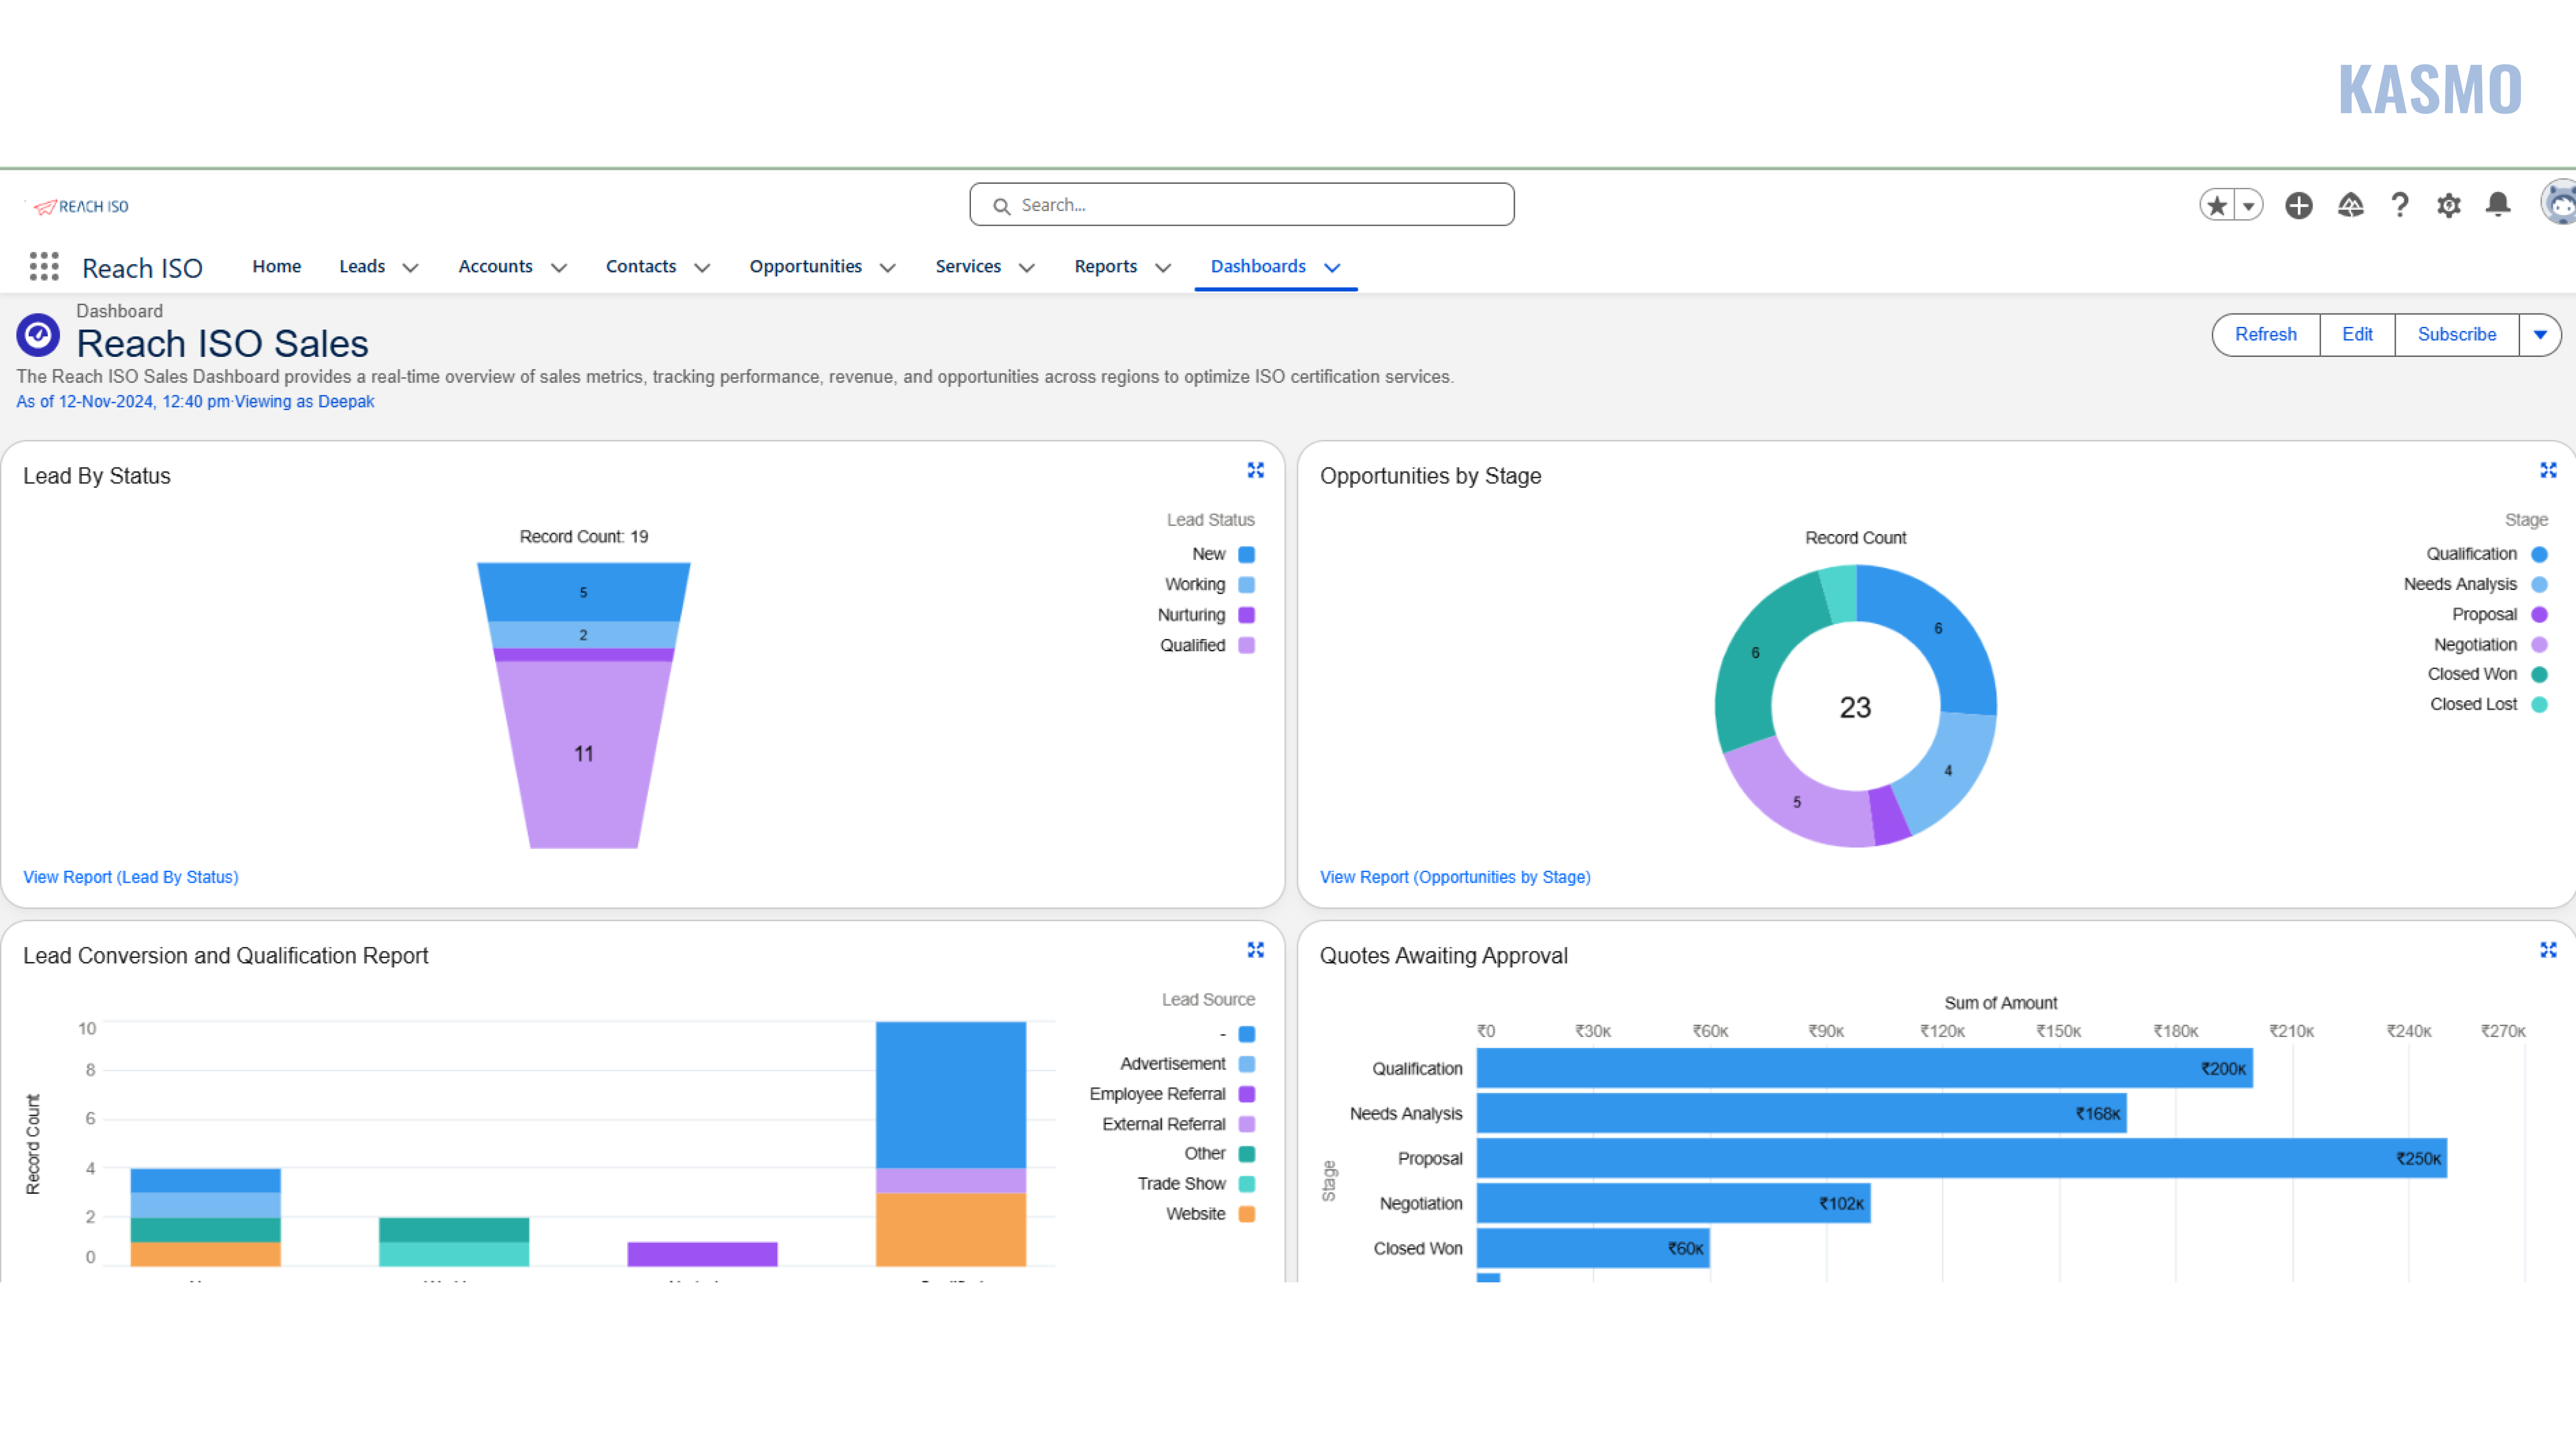This screenshot has width=2576, height=1449.
Task: Click the Closed Won stage legend dot
Action: pyautogui.click(x=2538, y=674)
